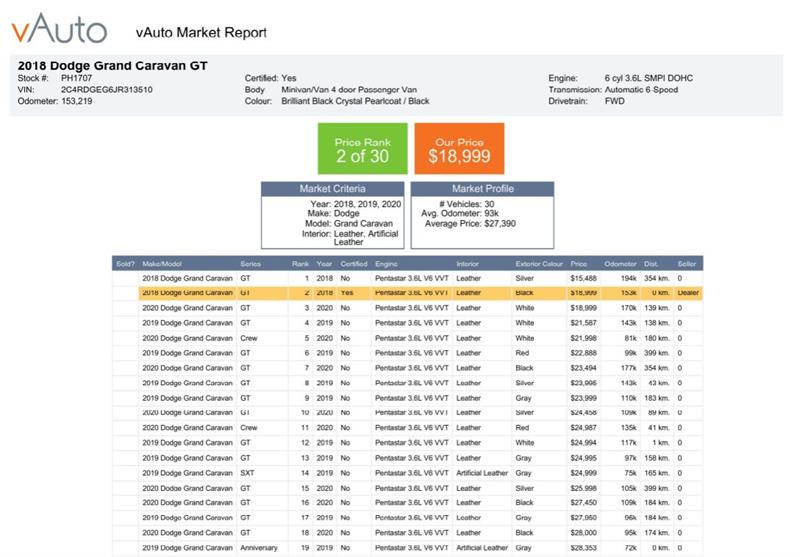Click the $25,998 price cell
Screen dimensions: 800x557
(583, 488)
